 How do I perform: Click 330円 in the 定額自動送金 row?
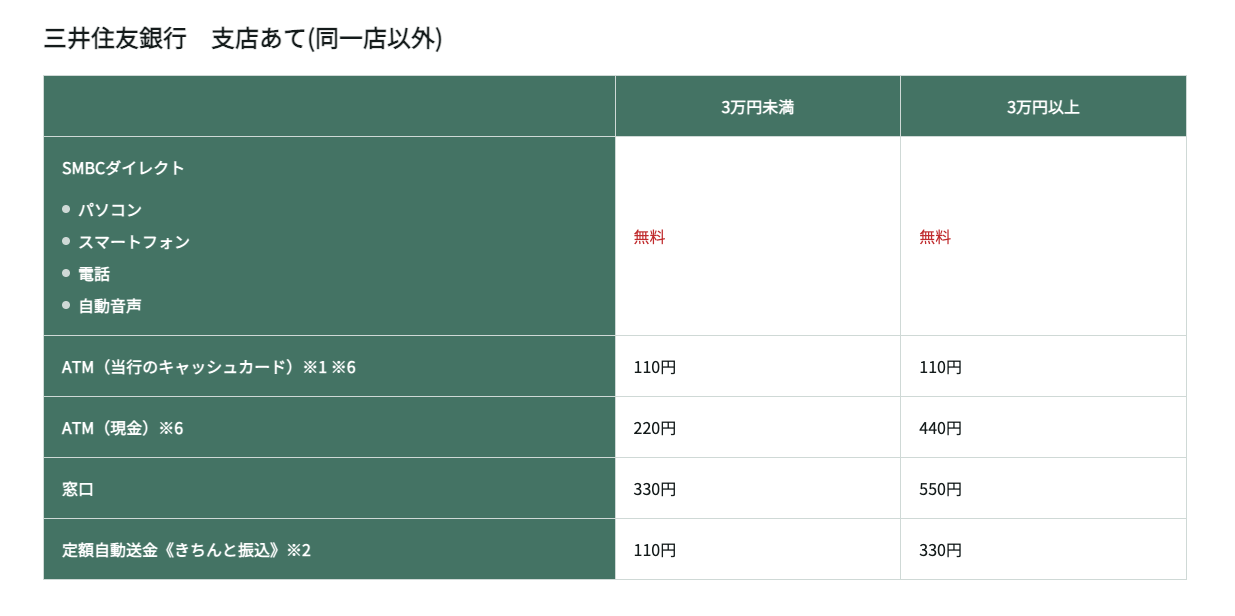[940, 550]
